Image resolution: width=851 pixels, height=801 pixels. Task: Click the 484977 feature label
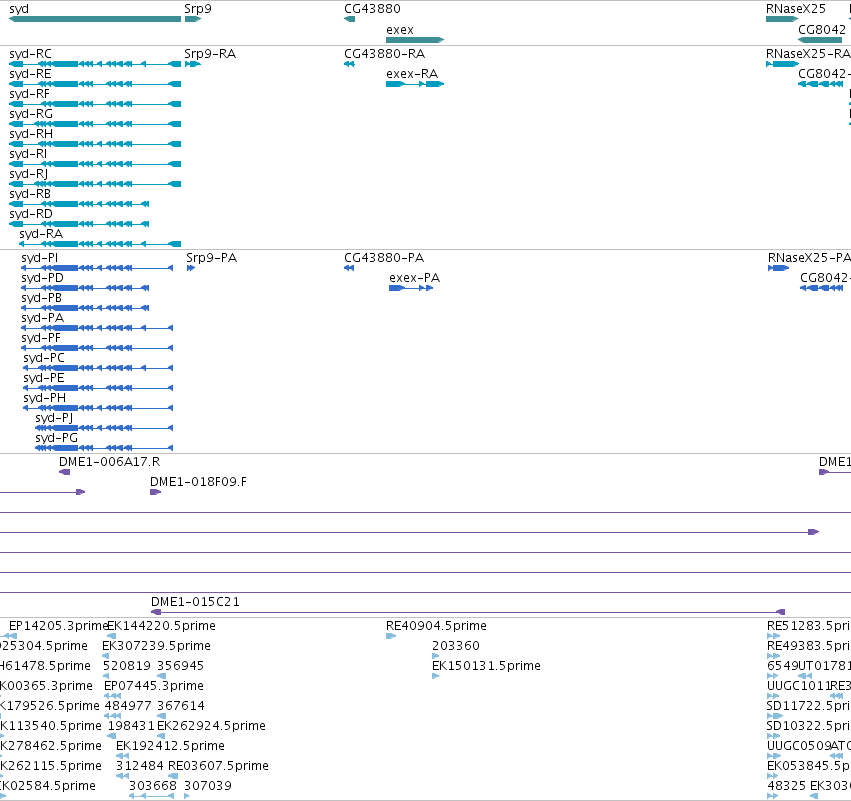pos(128,706)
